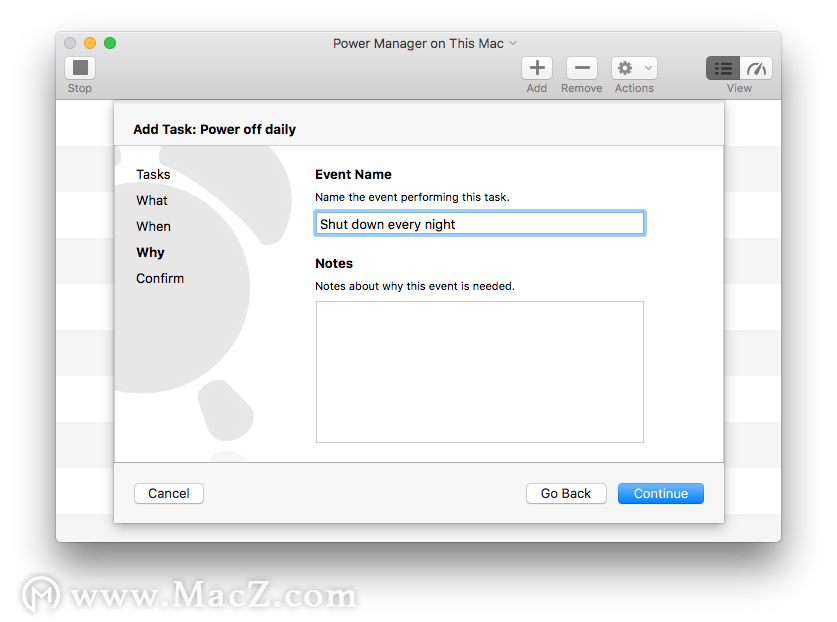This screenshot has height=622, width=837.
Task: Click the green zoom window button
Action: (110, 43)
